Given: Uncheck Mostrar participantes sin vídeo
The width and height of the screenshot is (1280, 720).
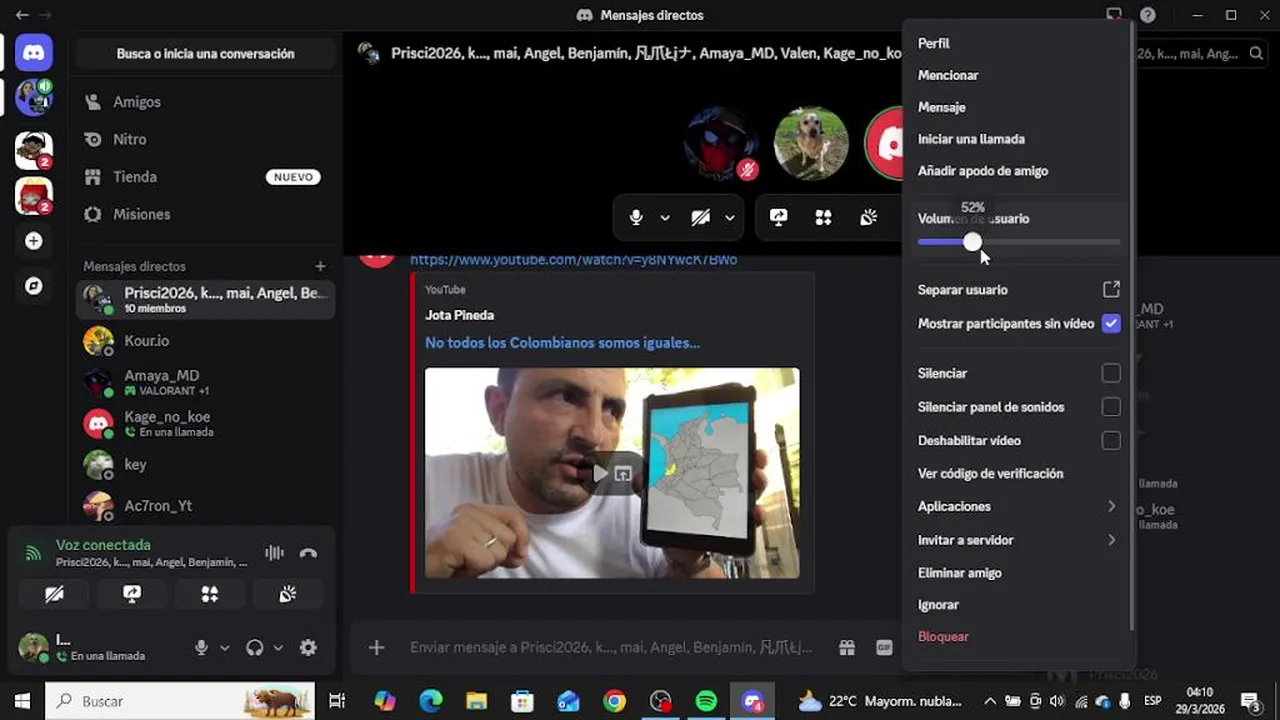Looking at the screenshot, I should pos(1111,324).
